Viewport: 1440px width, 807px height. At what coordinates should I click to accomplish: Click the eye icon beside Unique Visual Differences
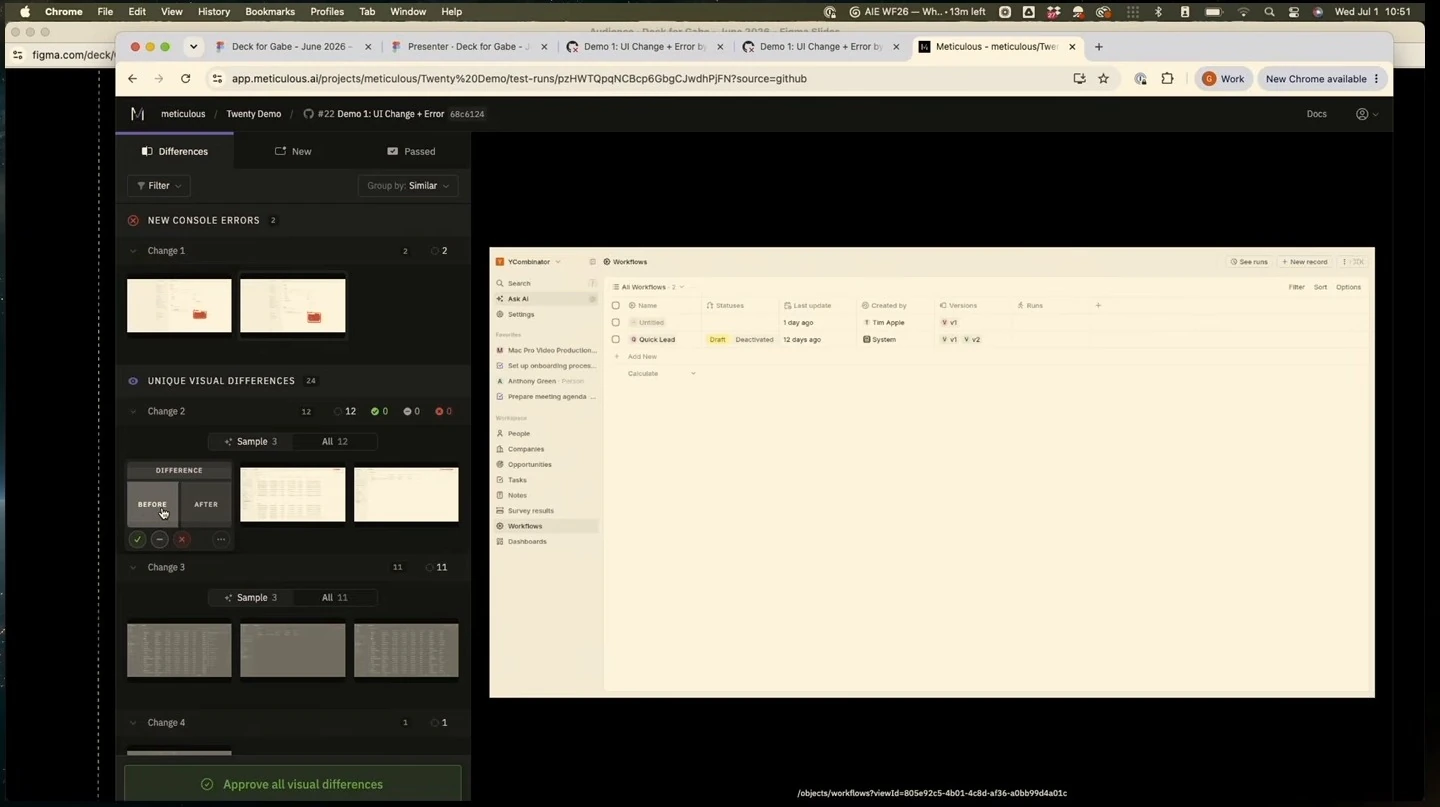[x=133, y=381]
